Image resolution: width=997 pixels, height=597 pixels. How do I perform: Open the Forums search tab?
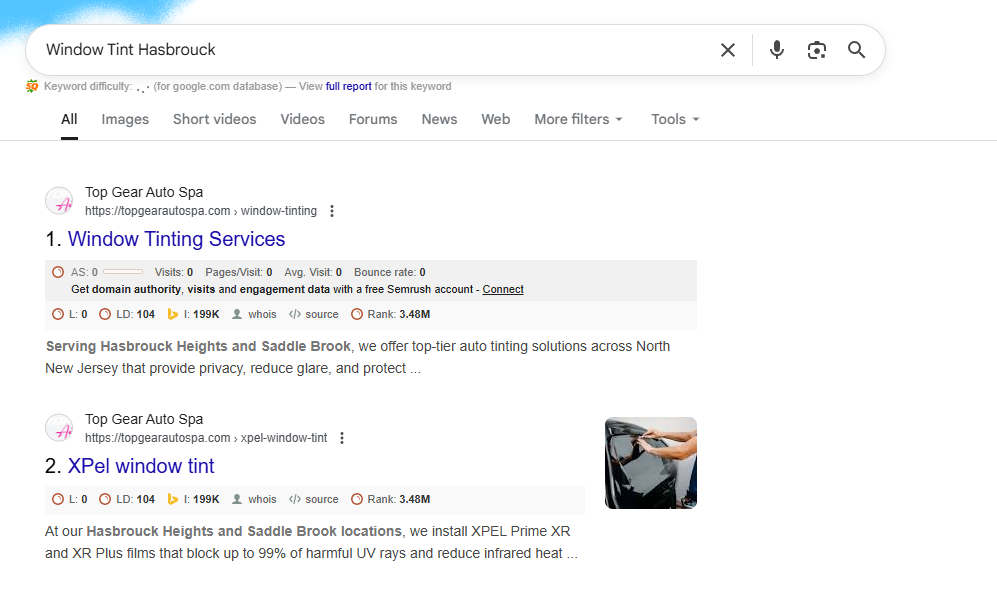pyautogui.click(x=373, y=119)
